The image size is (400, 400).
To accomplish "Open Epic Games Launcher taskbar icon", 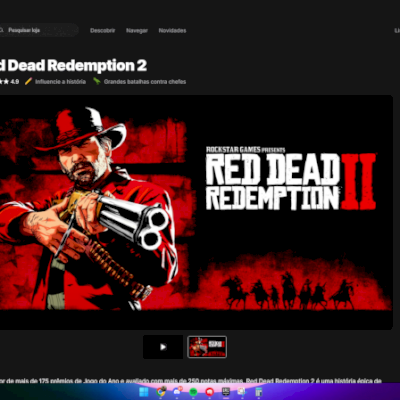I will tap(226, 392).
